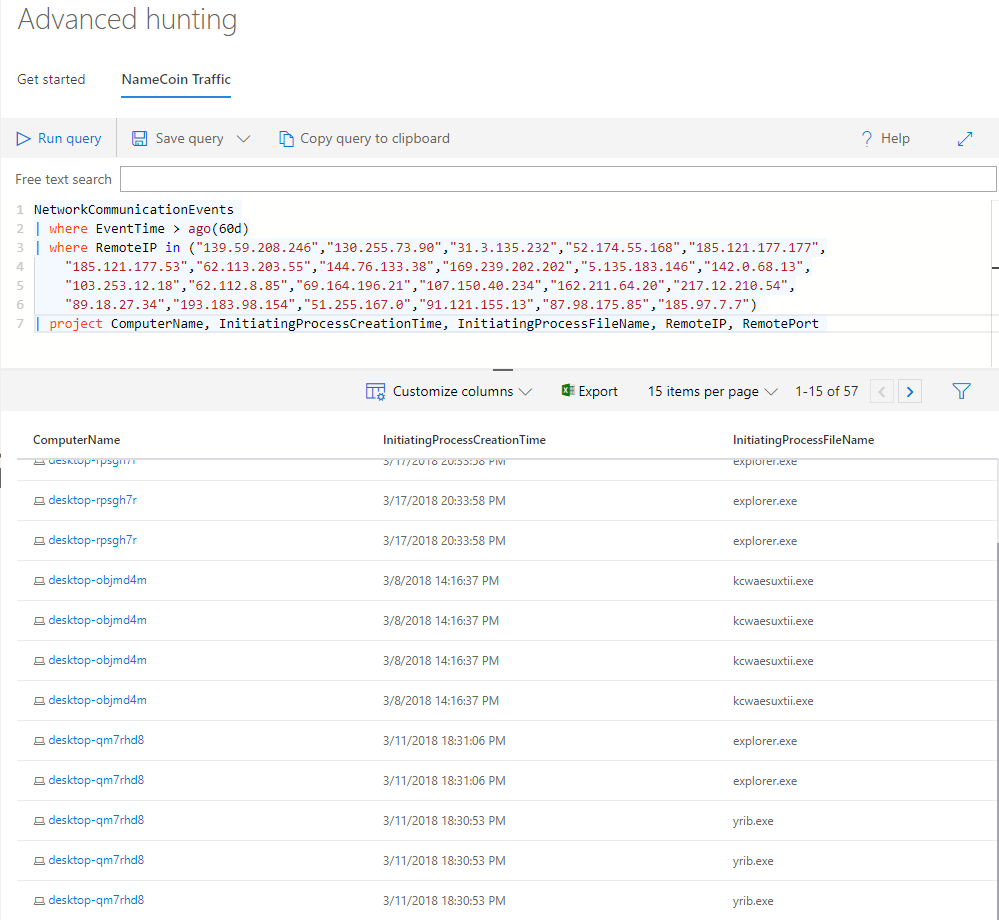Click the first 3/11/2018 18:31:06 PM cell
The image size is (999, 920).
point(444,741)
